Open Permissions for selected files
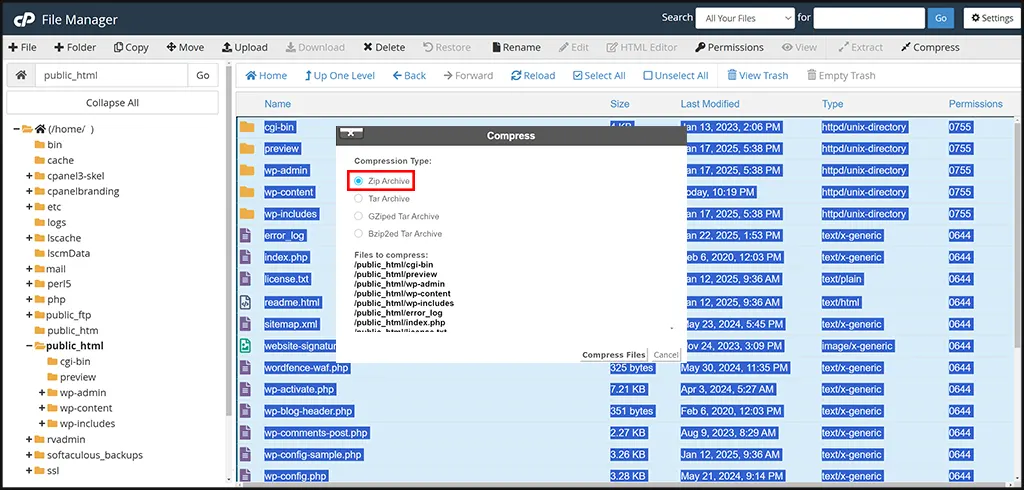Screen dimensions: 1024x490 point(729,47)
